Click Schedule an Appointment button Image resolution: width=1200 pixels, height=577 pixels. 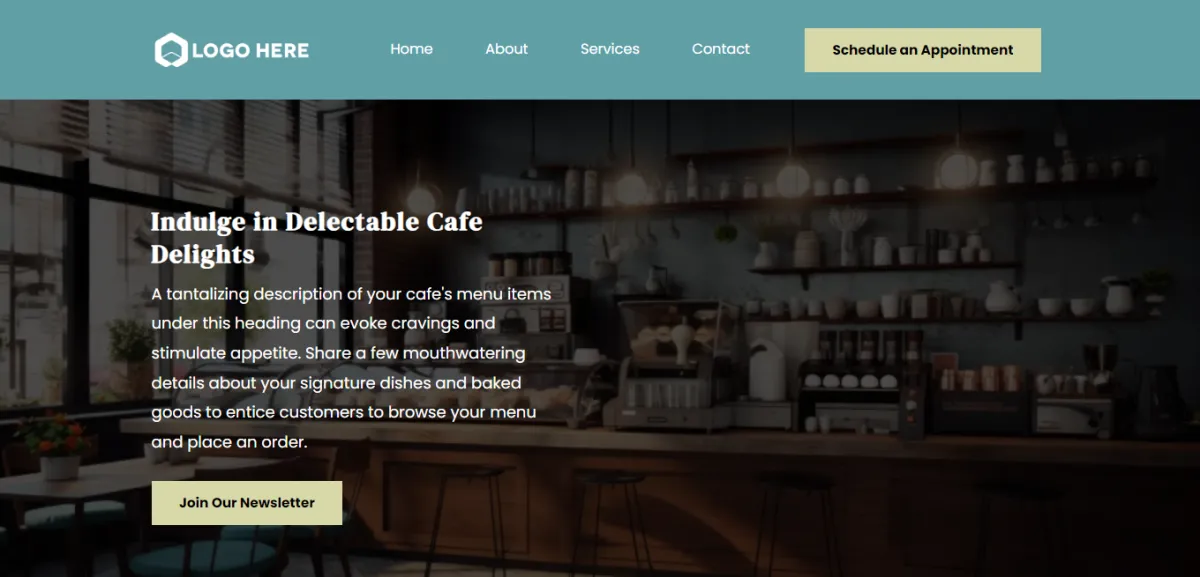pyautogui.click(x=923, y=50)
